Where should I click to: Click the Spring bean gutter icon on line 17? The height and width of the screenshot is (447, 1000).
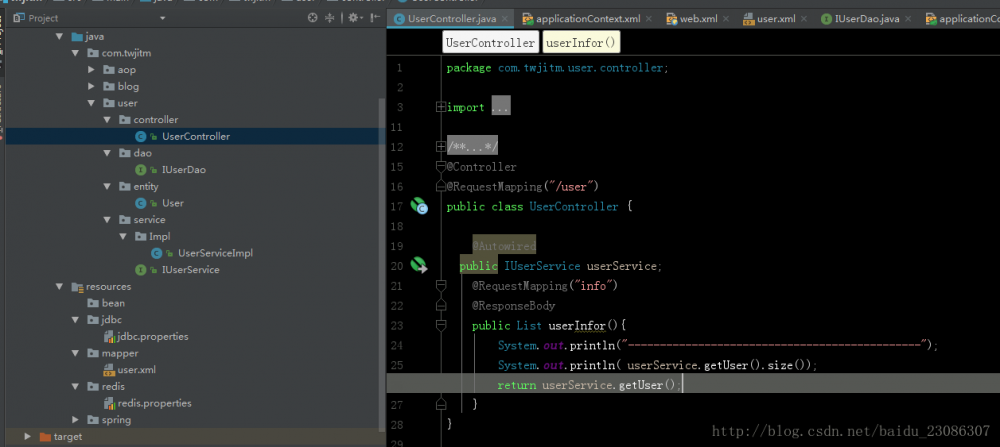419,206
